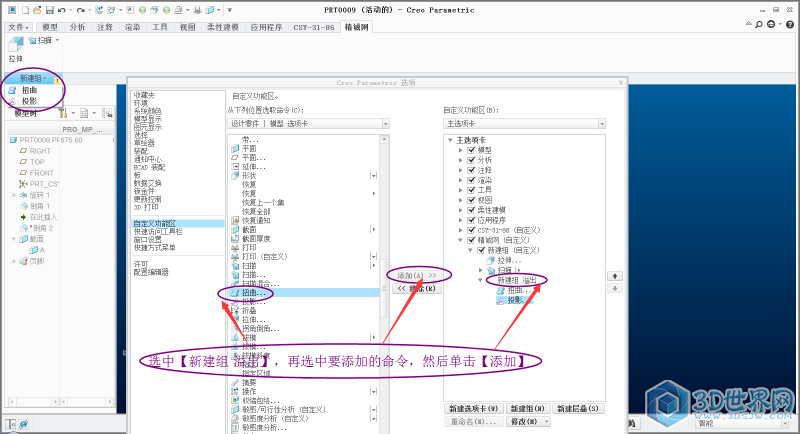The width and height of the screenshot is (800, 434).
Task: Click the Save disk icon in quick access toolbar
Action: [49, 10]
